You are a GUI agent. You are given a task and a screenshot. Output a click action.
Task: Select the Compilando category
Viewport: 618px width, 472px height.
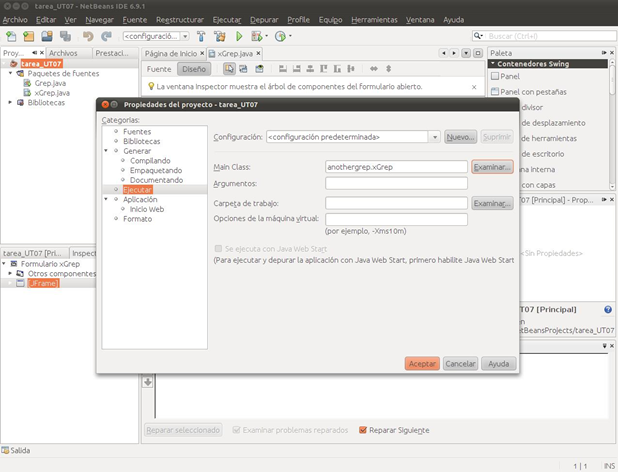pos(150,161)
